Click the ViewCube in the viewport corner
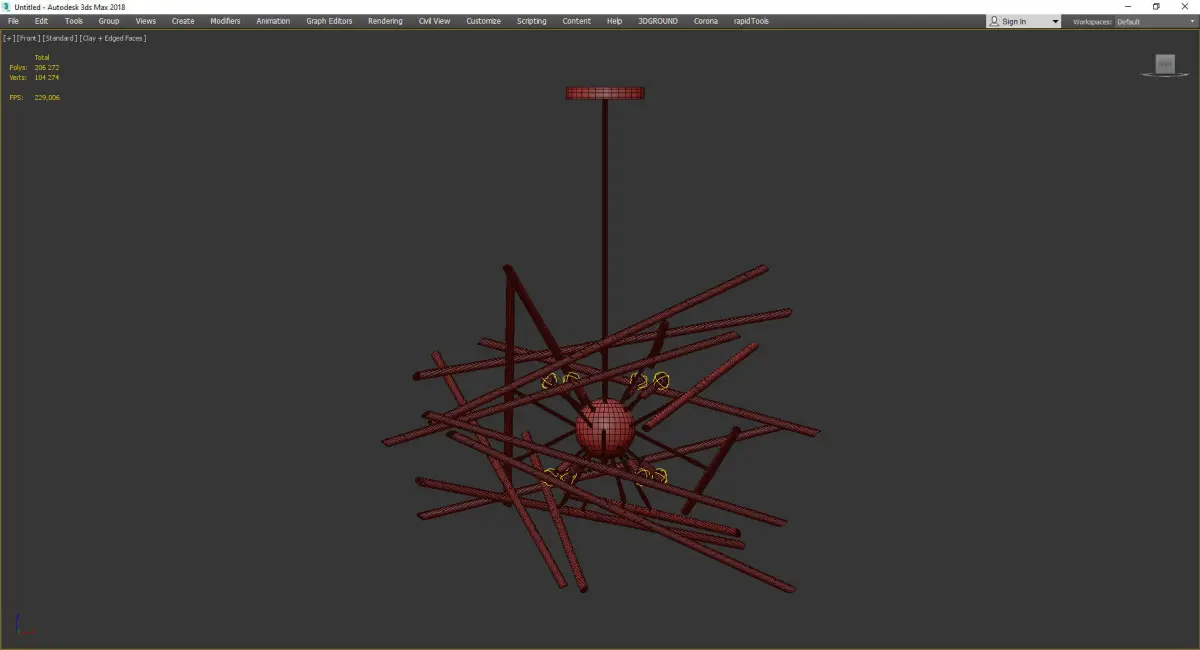This screenshot has height=650, width=1200. [1165, 65]
